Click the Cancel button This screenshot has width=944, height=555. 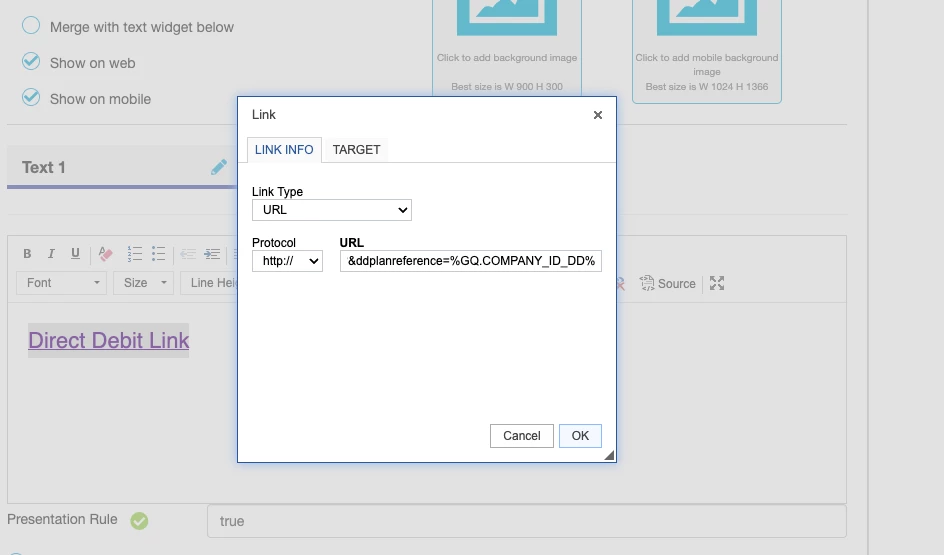click(x=521, y=436)
